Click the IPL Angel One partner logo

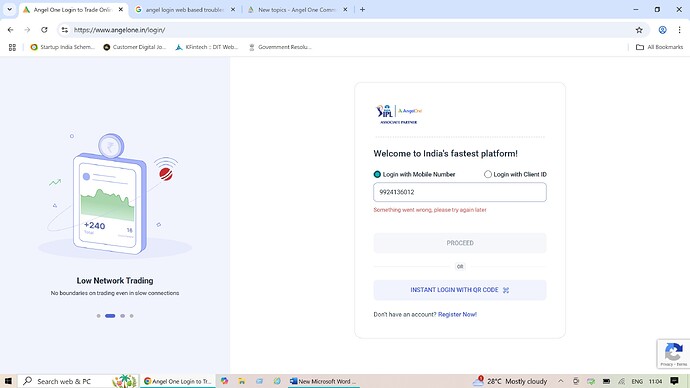click(399, 114)
